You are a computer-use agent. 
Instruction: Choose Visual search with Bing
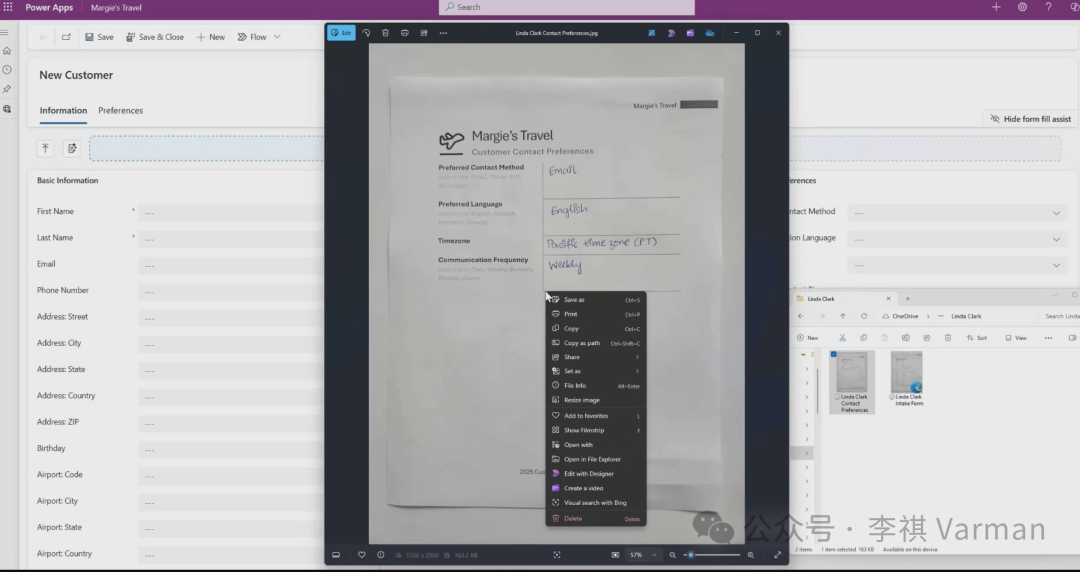click(596, 503)
